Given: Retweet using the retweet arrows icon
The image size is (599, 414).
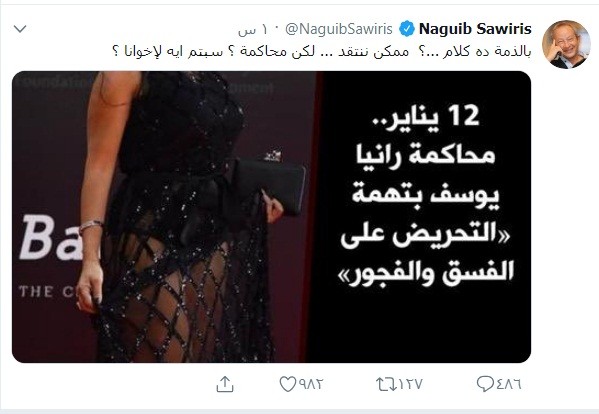Looking at the screenshot, I should point(386,384).
